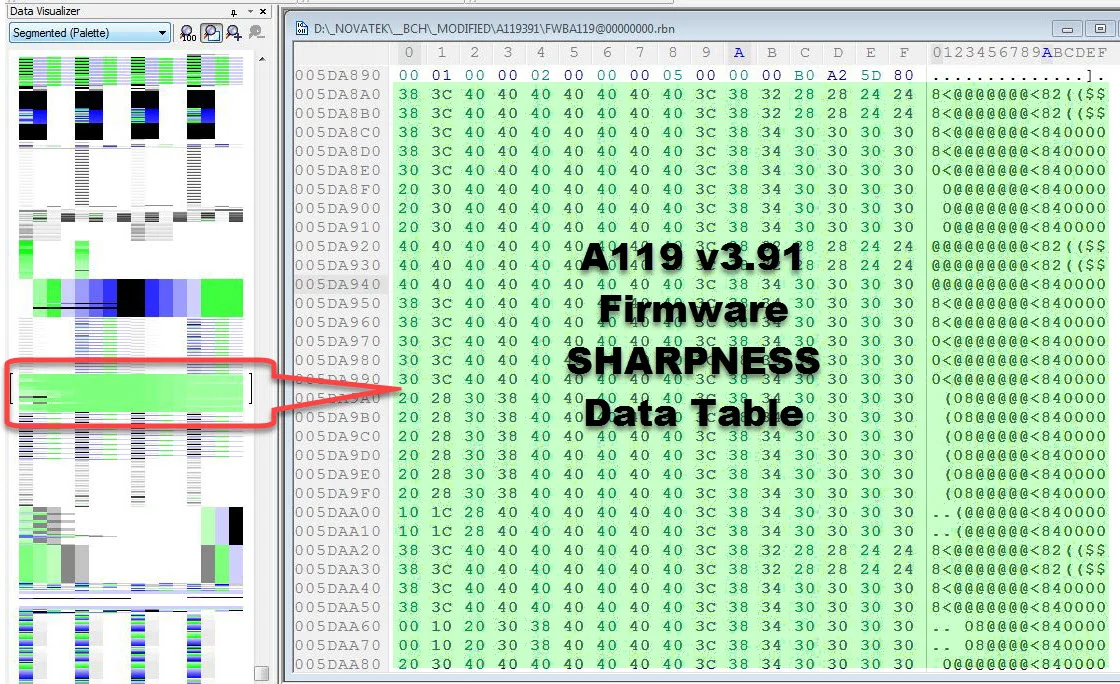Click offset 005DA8A0
Viewport: 1120px width, 684px height.
pyautogui.click(x=338, y=94)
